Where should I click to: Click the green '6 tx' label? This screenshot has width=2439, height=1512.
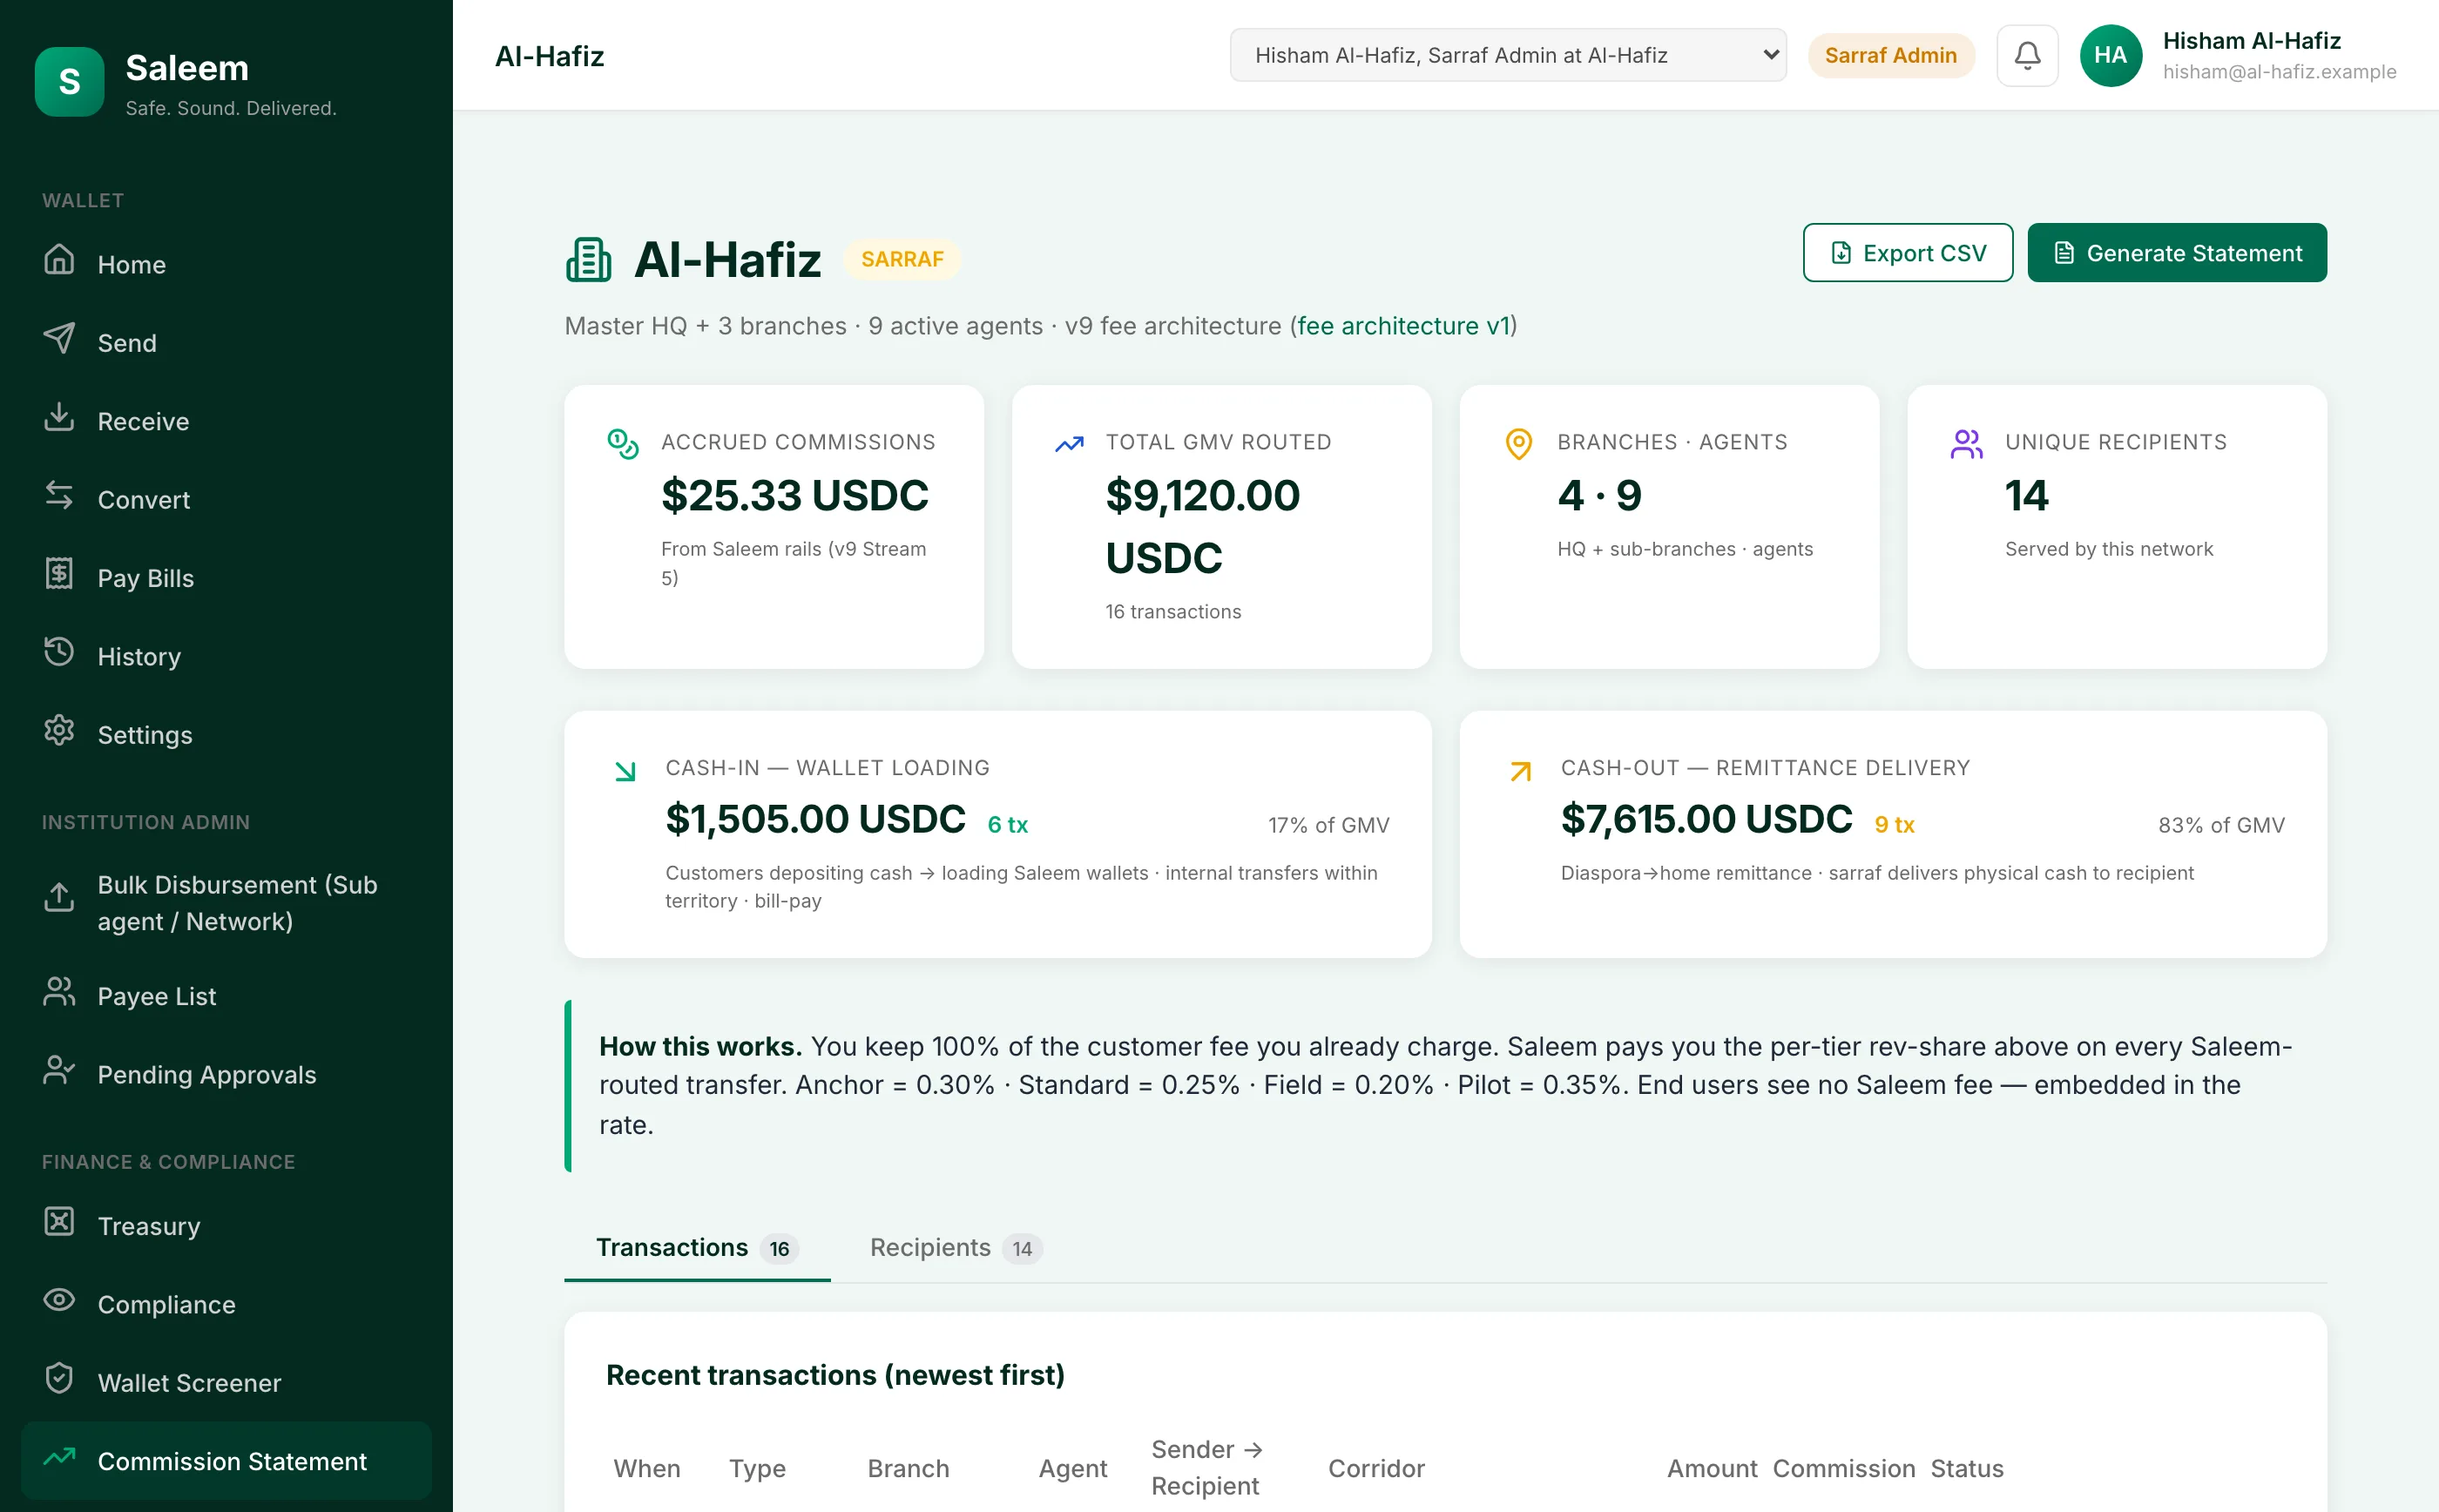pos(1007,825)
